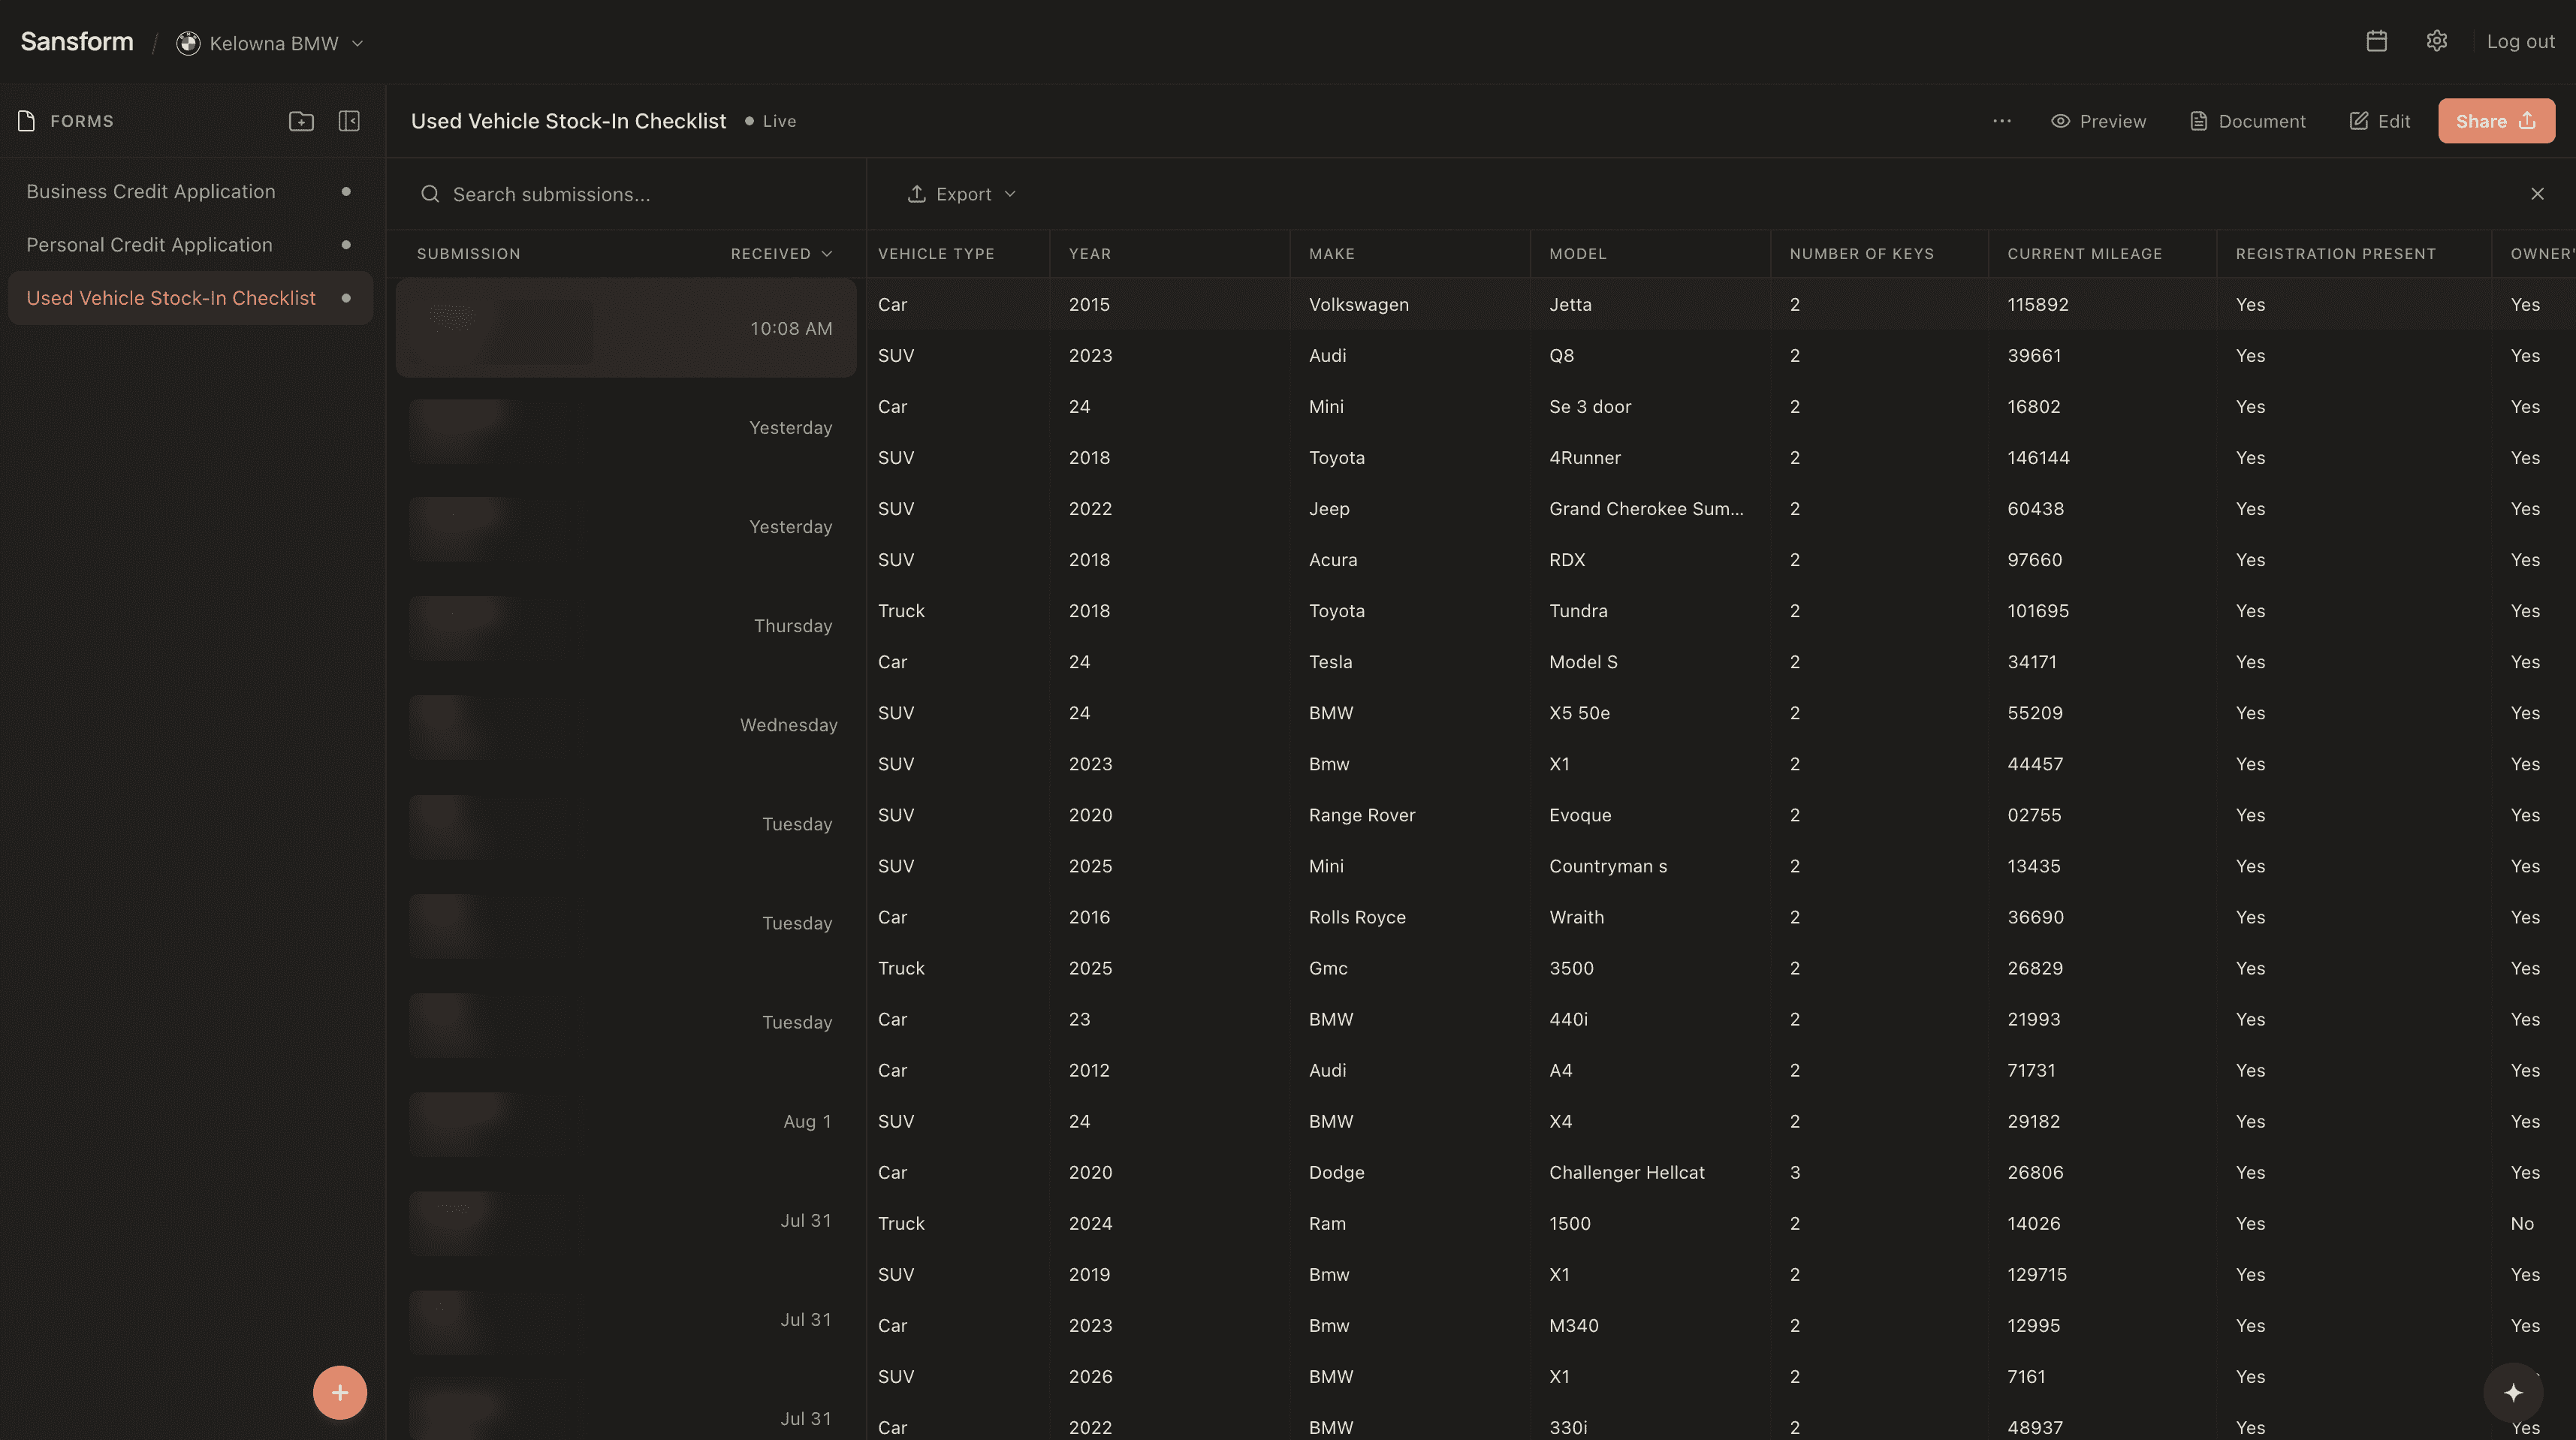Open the Document view
Viewport: 2576px width, 1440px height.
[x=2247, y=121]
